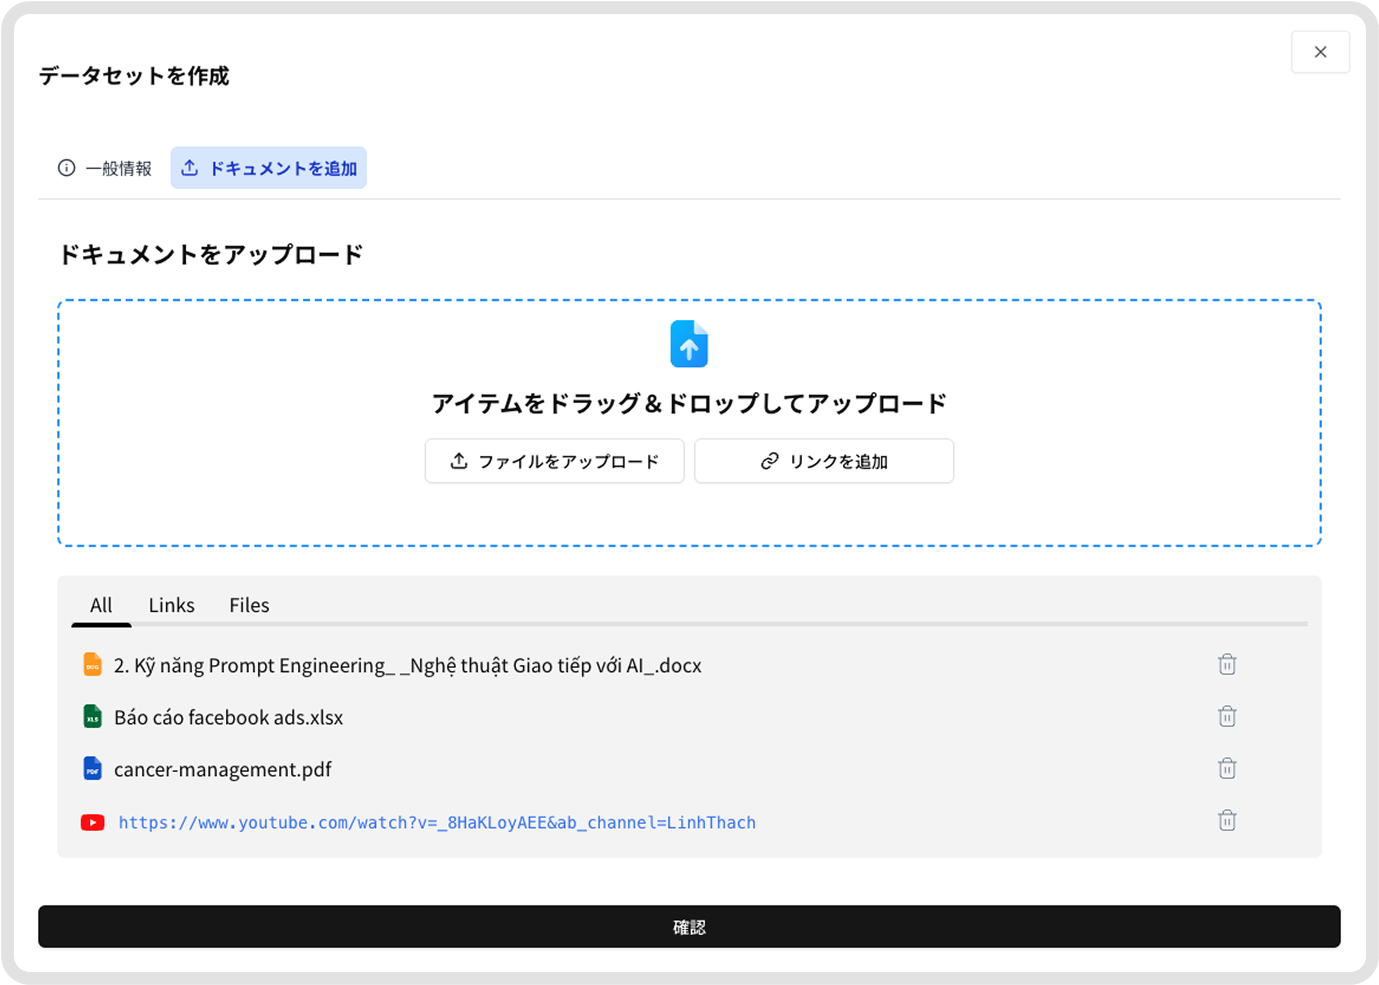The image size is (1379, 985).
Task: Select the Links filter tab
Action: point(170,604)
